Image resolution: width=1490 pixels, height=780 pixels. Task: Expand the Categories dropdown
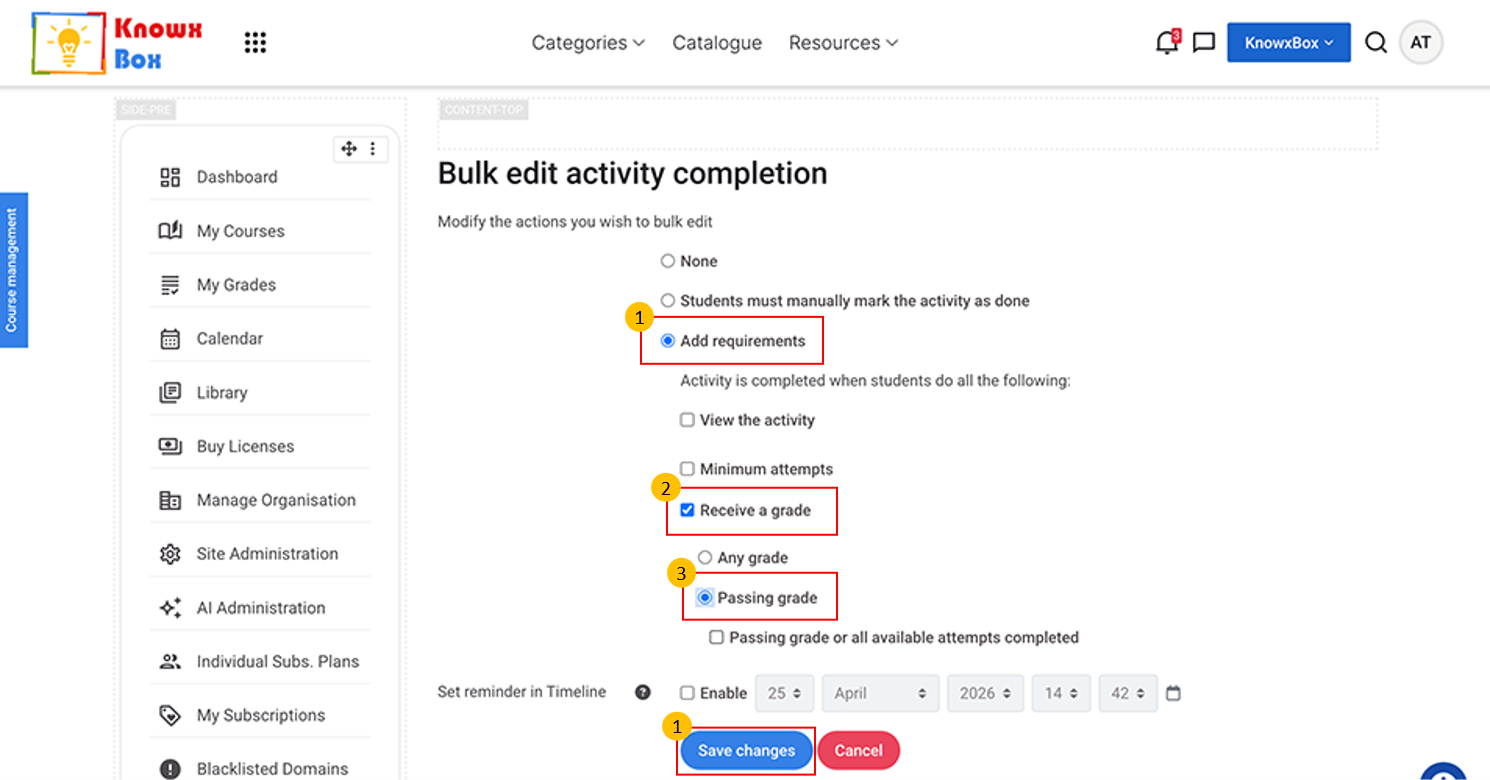pyautogui.click(x=588, y=43)
